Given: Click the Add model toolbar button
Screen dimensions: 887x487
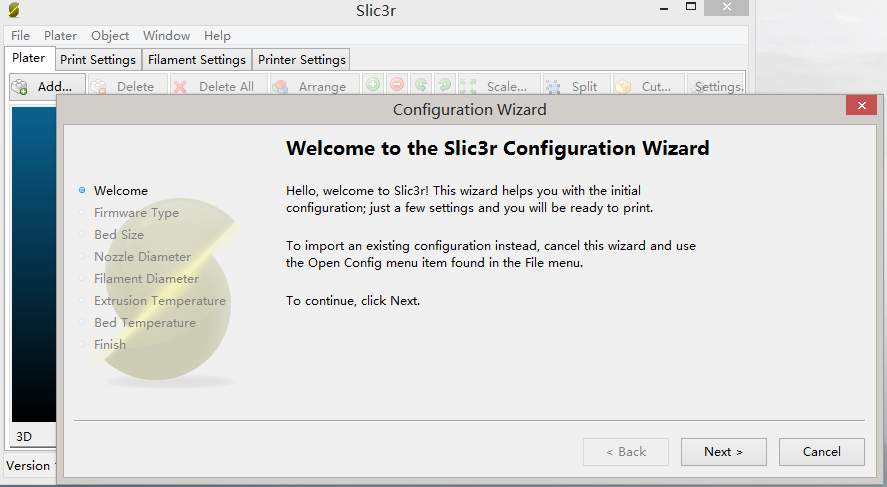Looking at the screenshot, I should (46, 87).
